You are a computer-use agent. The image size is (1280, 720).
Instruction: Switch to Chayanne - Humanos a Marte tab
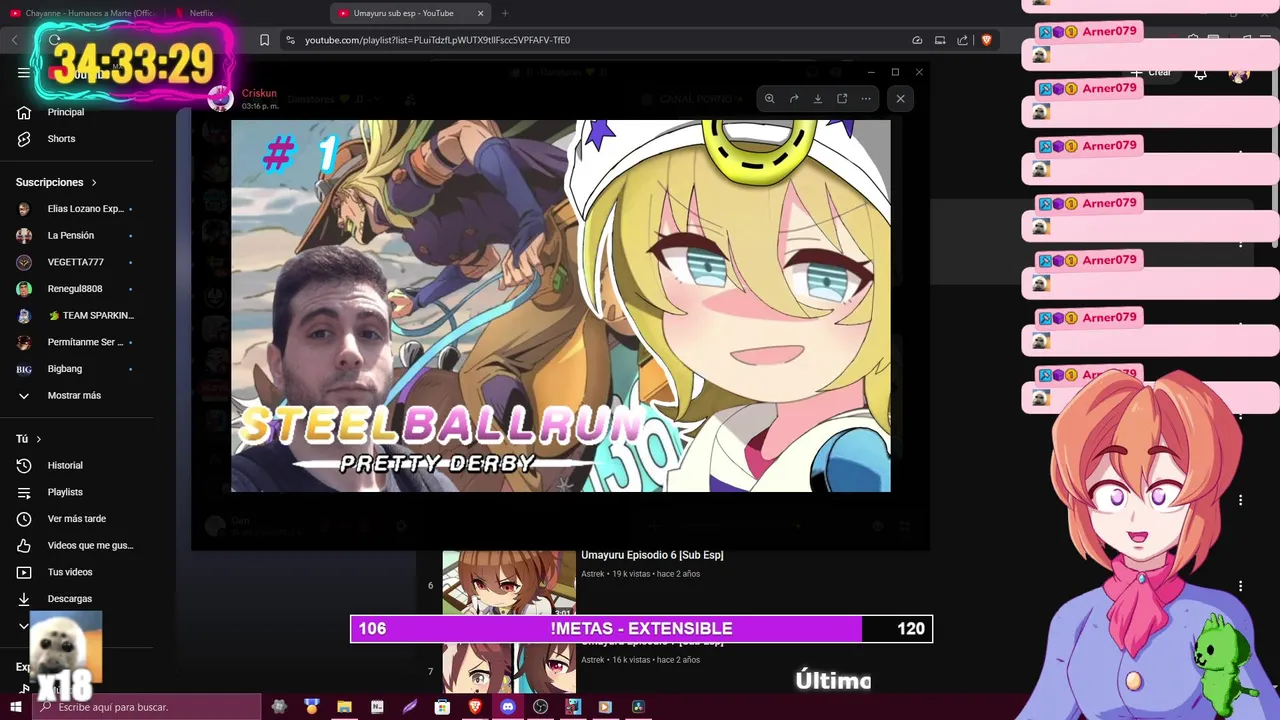tap(80, 13)
